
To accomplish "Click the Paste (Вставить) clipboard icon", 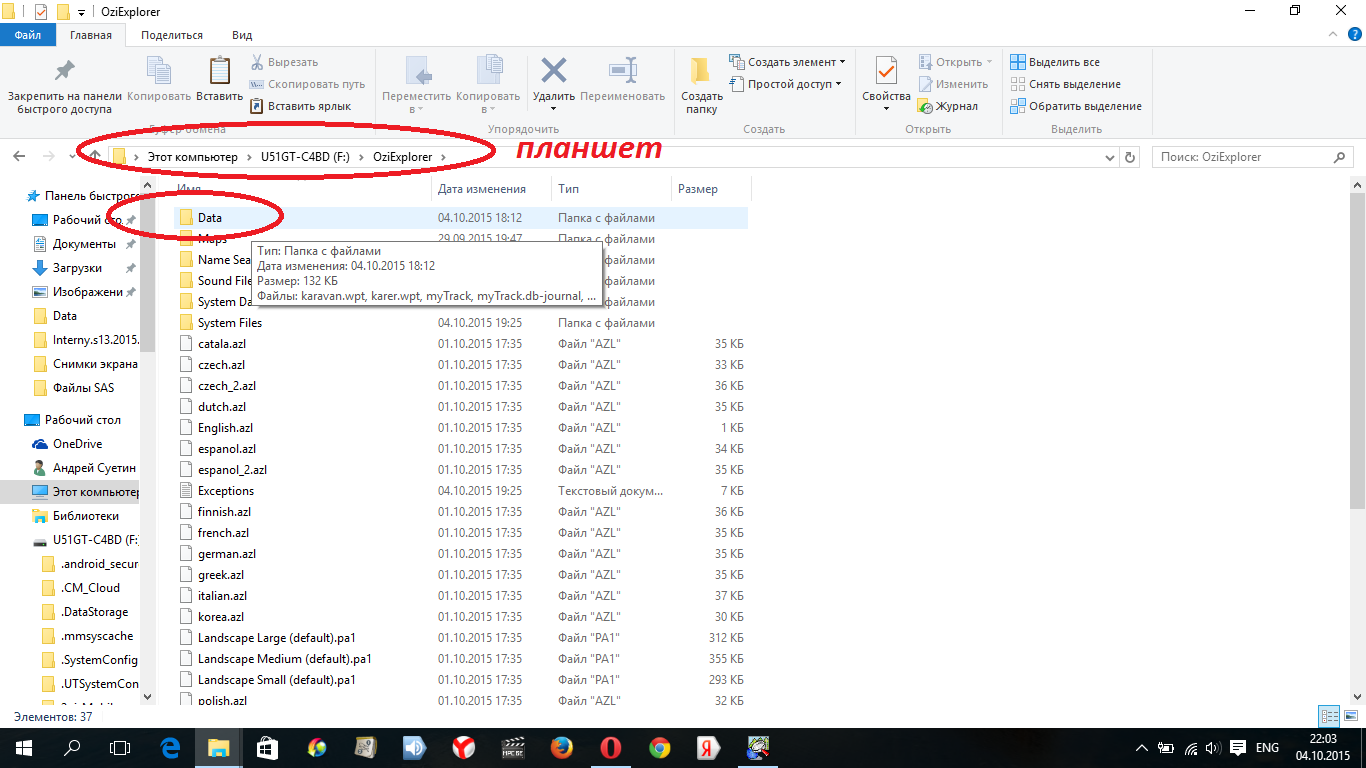I will coord(219,72).
